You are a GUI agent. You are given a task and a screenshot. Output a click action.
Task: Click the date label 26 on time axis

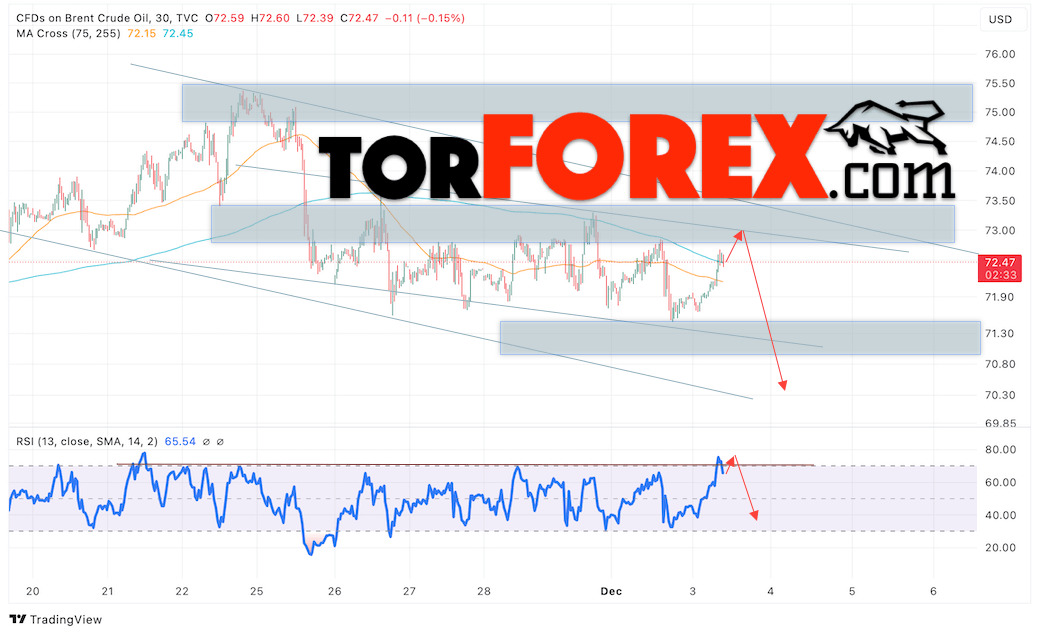[x=334, y=591]
